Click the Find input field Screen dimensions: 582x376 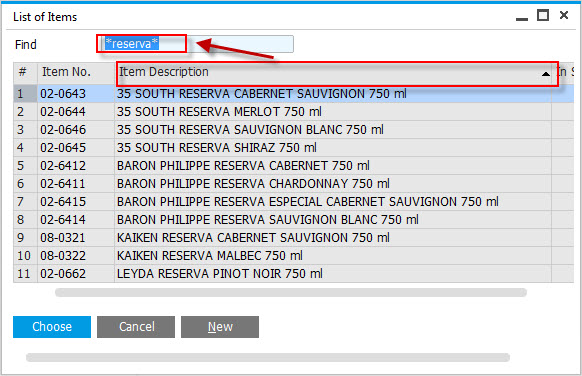(196, 44)
